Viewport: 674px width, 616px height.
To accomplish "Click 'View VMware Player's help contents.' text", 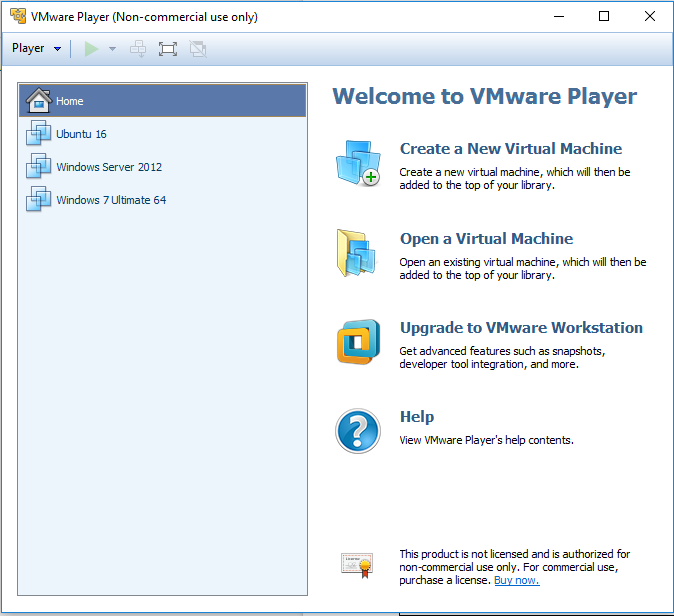I will 486,440.
